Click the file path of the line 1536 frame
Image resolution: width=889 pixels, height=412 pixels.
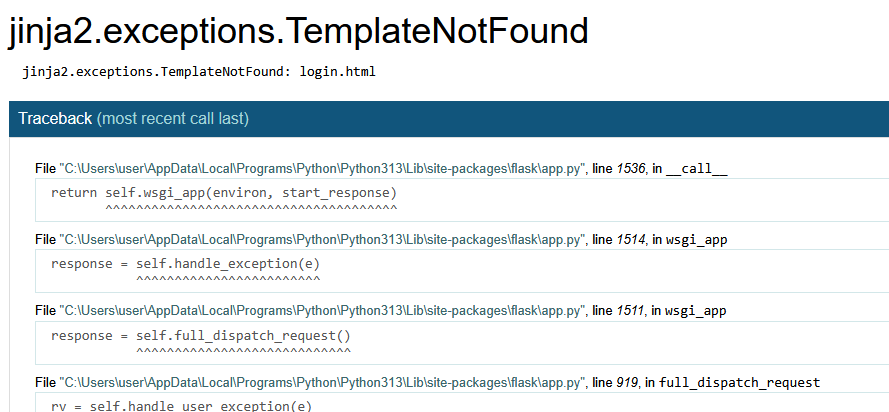pyautogui.click(x=322, y=169)
